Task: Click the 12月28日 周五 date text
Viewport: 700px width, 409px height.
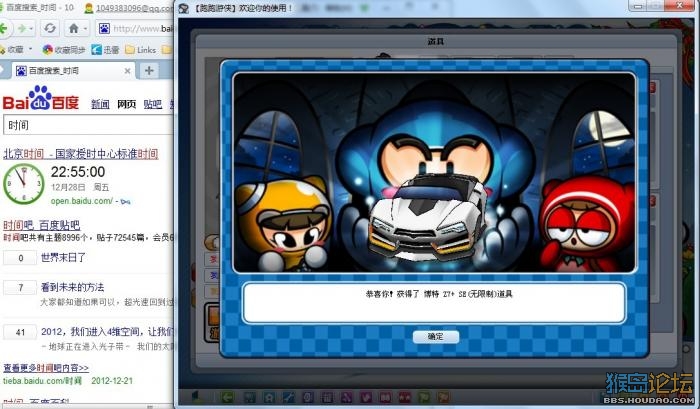Action: (x=80, y=187)
